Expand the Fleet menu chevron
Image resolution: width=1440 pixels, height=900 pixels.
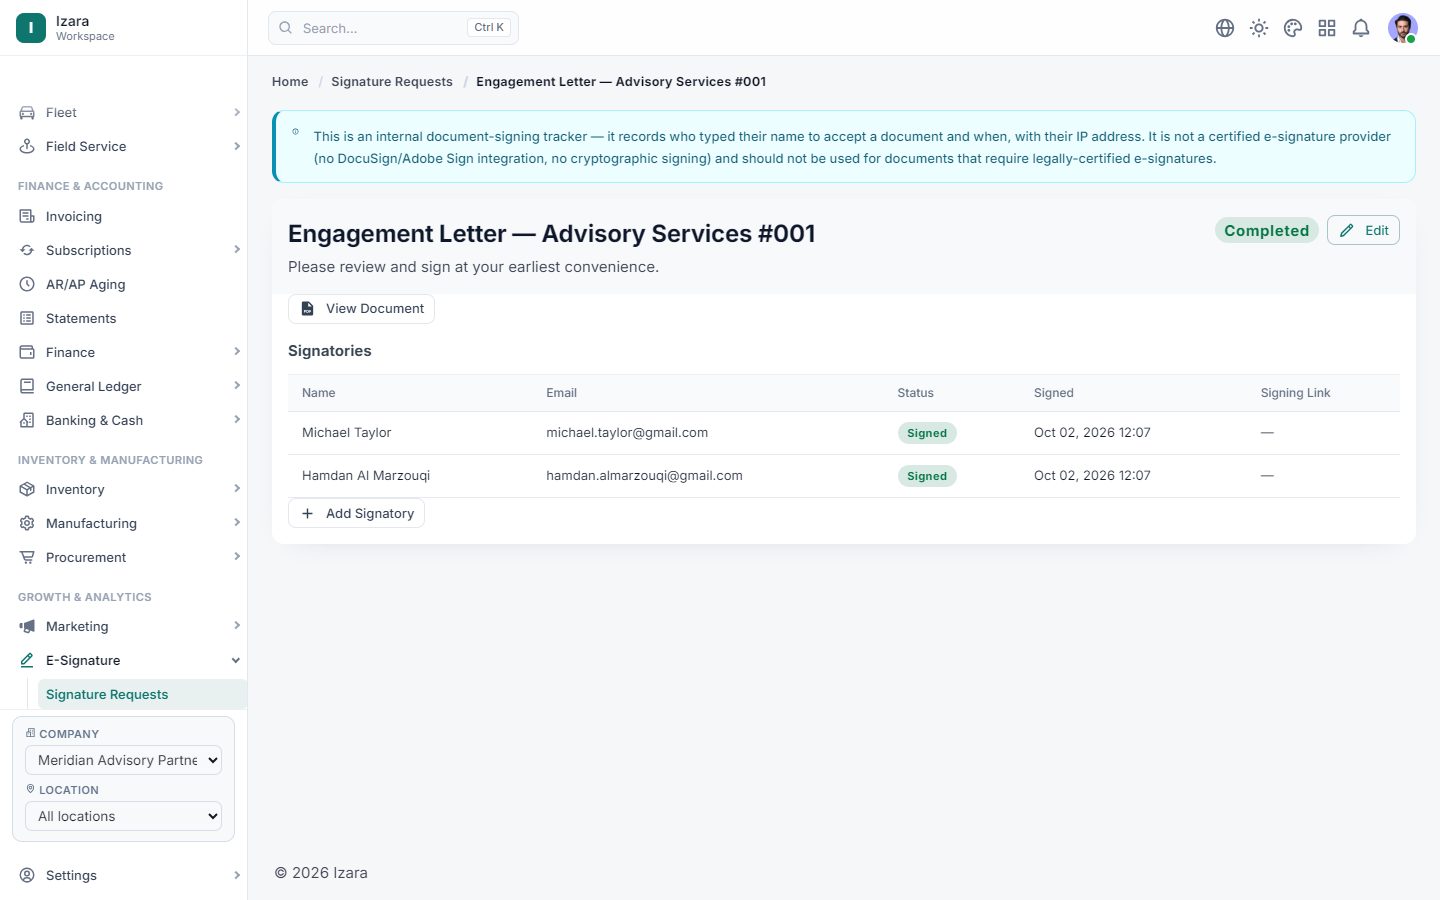point(237,113)
